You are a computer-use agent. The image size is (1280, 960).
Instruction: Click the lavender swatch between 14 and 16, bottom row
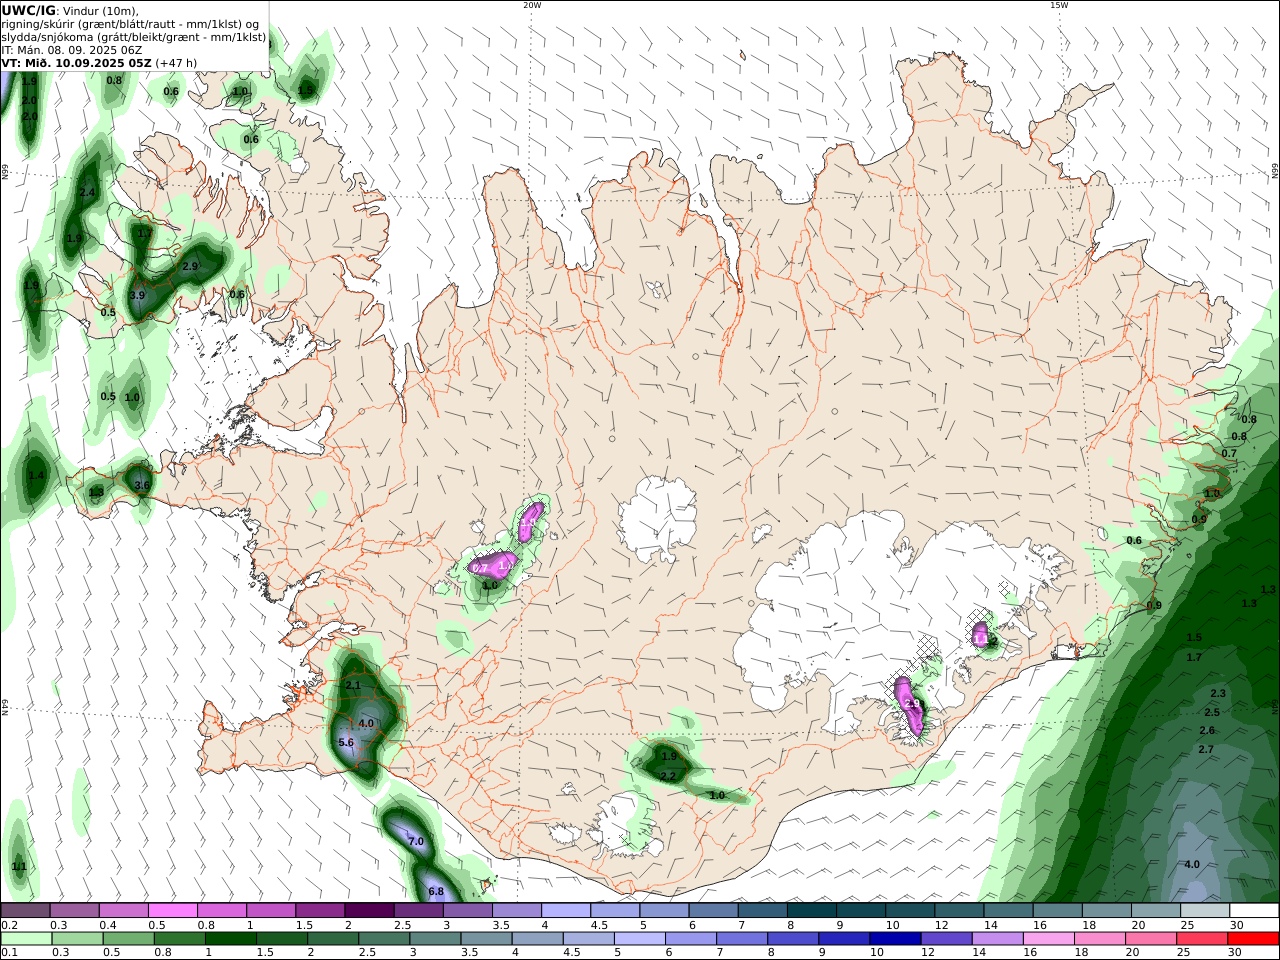(997, 939)
